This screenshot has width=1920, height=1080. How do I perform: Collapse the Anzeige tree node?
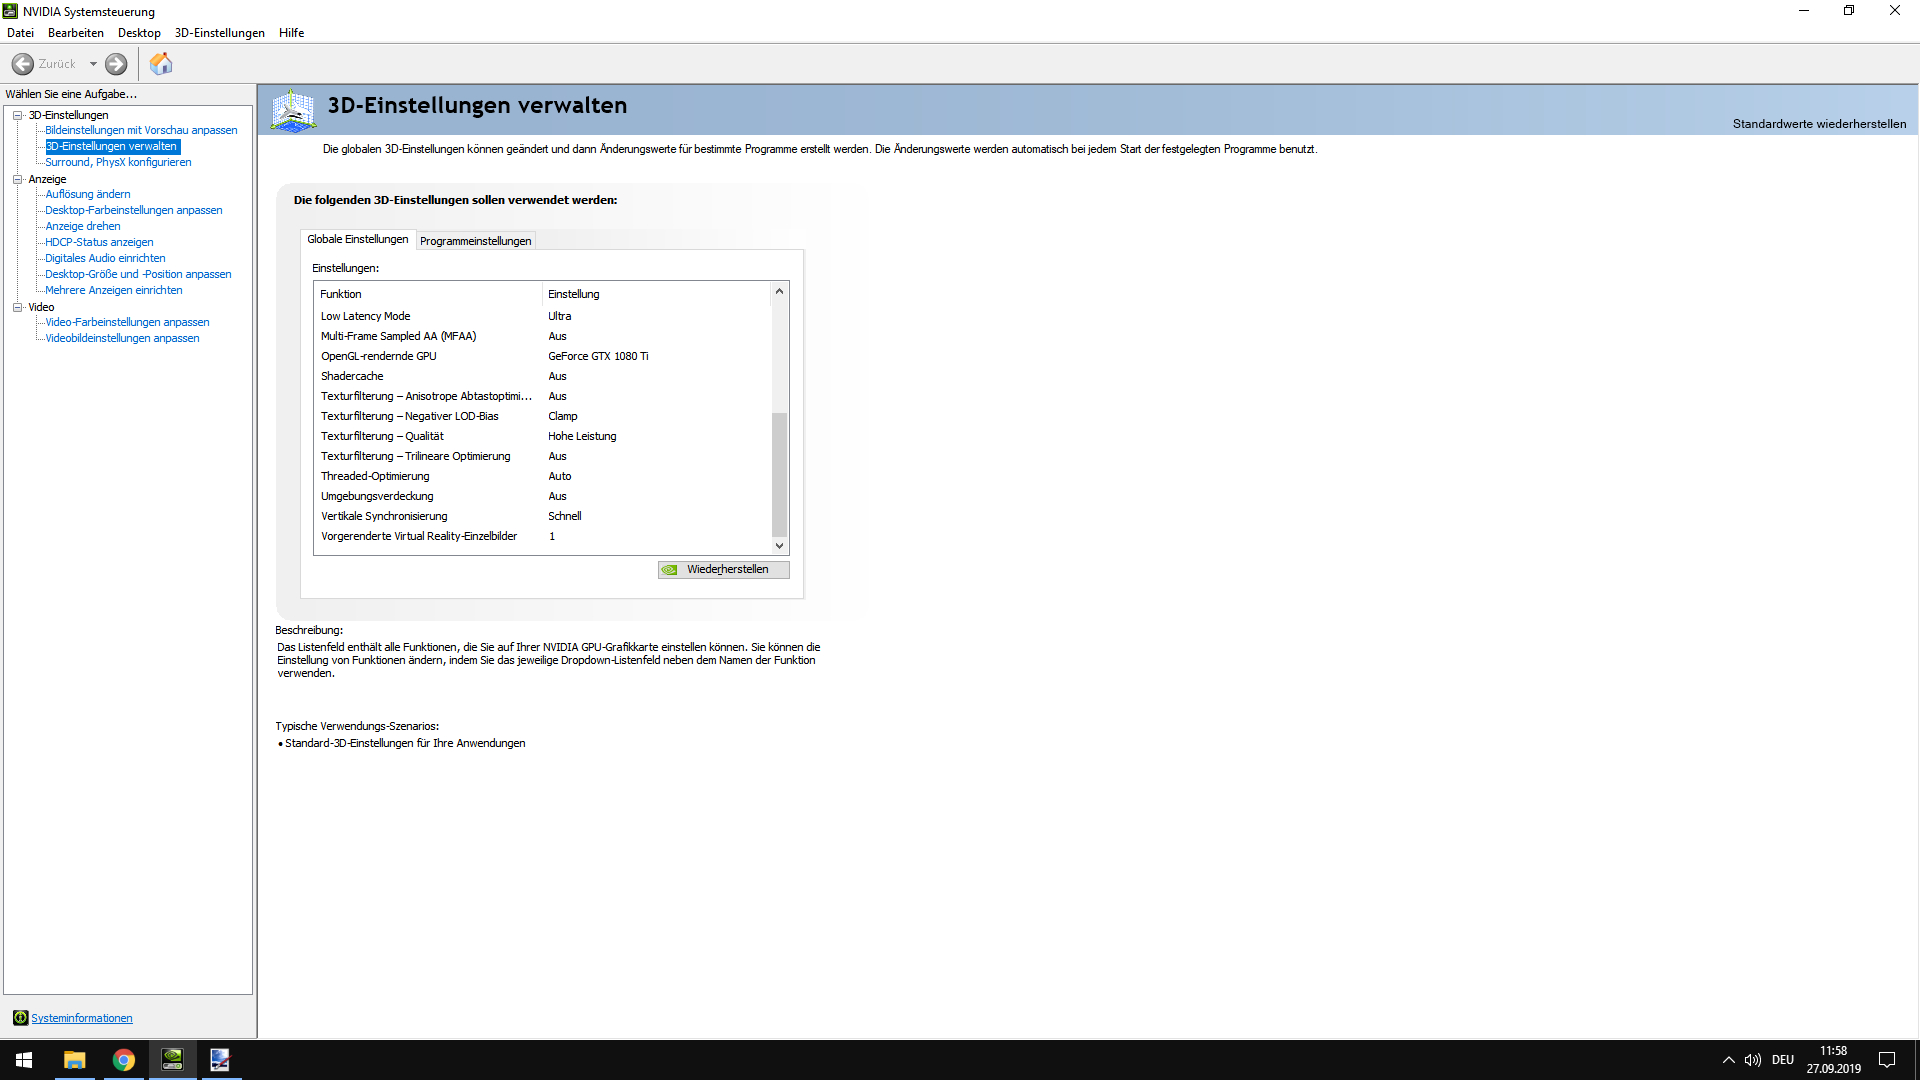point(17,179)
